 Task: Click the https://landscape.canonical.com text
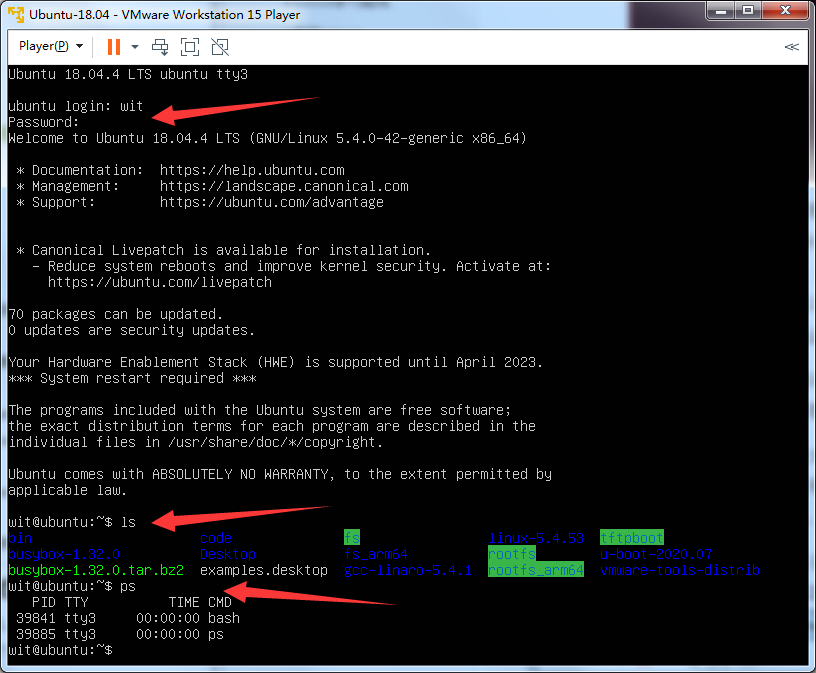[284, 186]
